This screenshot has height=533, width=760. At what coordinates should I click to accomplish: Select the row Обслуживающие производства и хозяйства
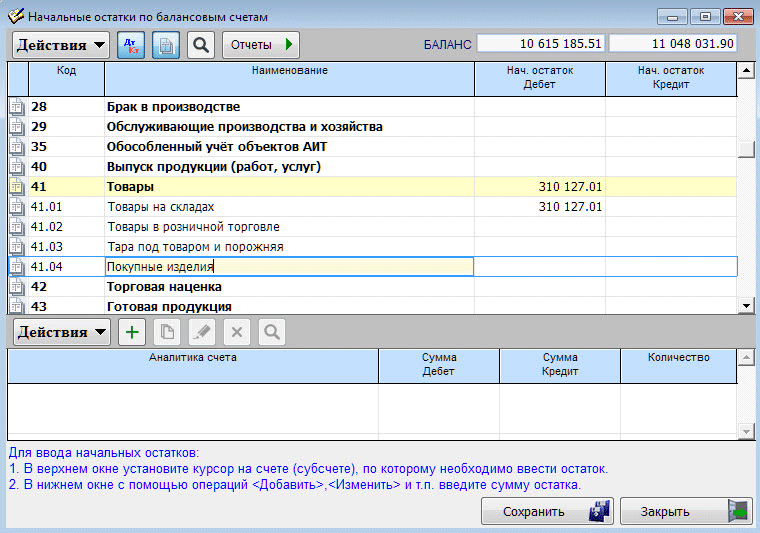(x=372, y=126)
